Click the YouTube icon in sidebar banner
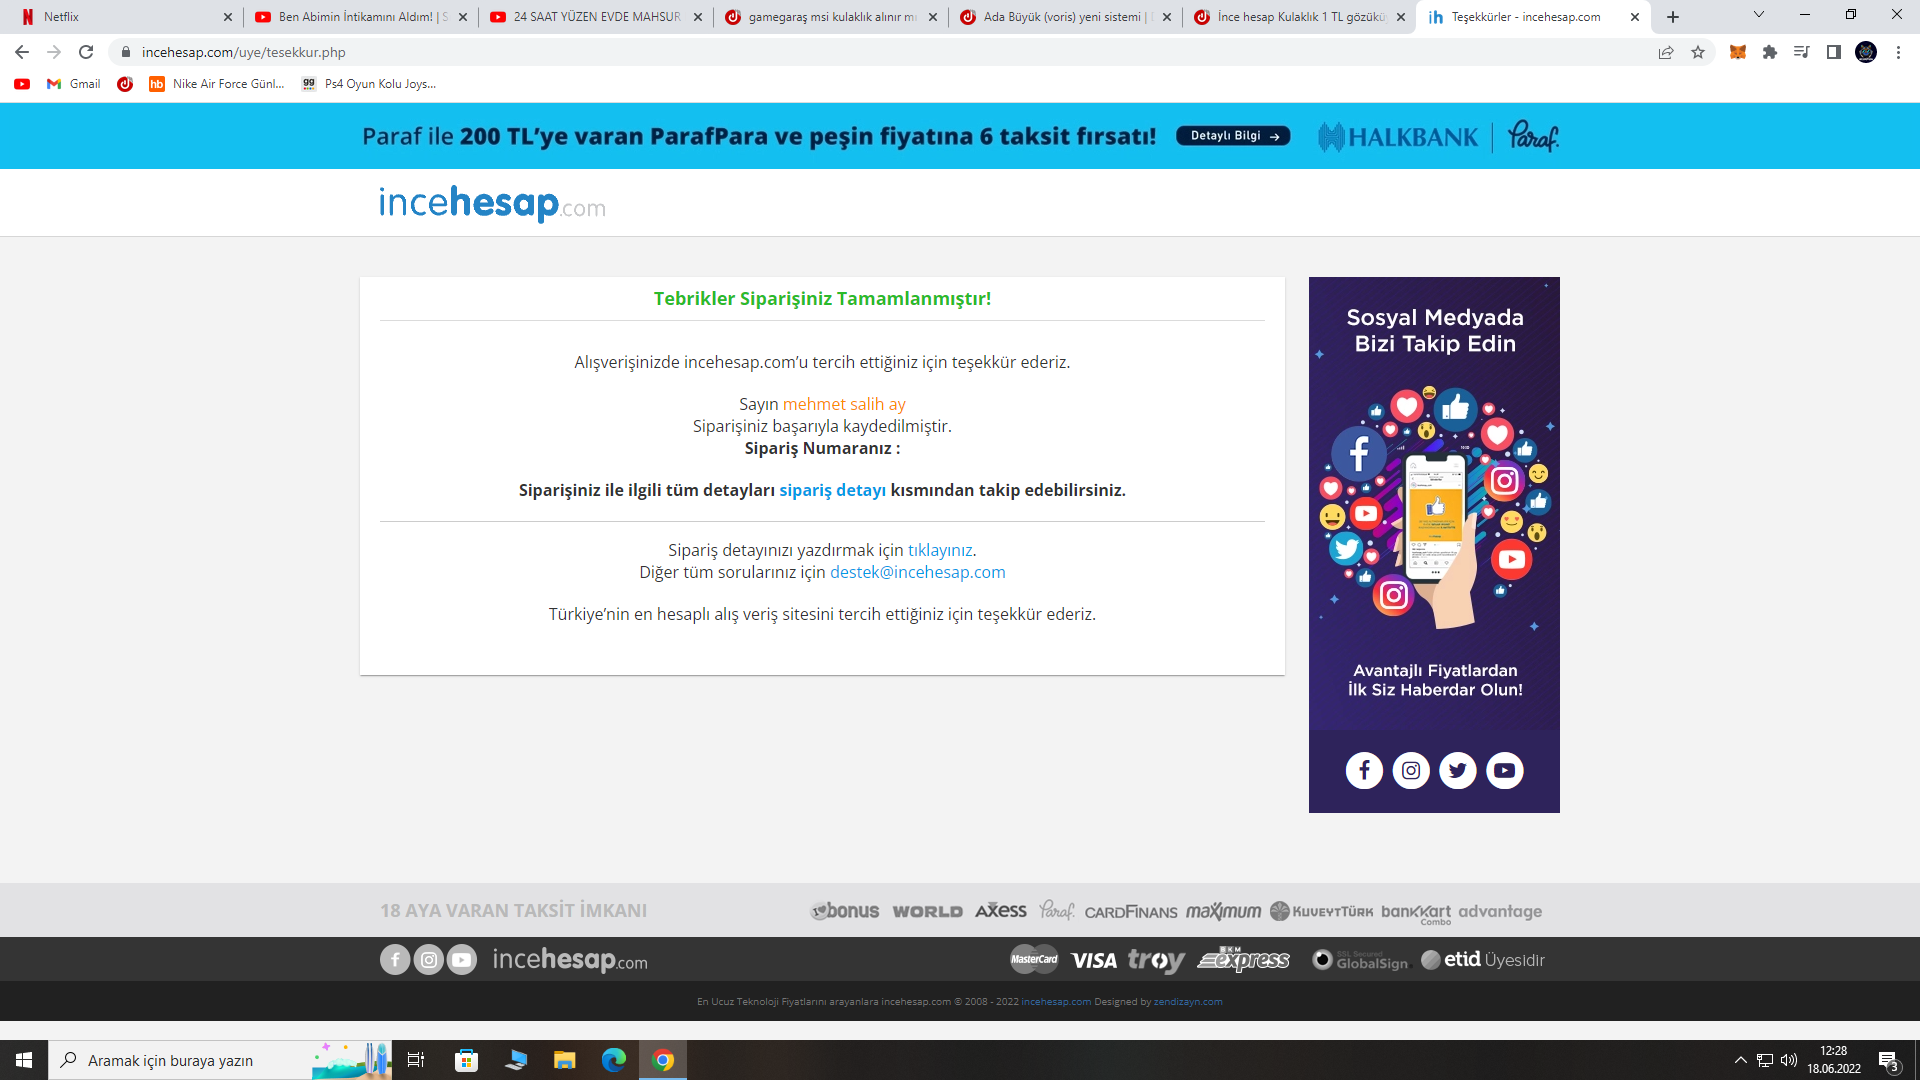Viewport: 1920px width, 1080px height. 1505,770
